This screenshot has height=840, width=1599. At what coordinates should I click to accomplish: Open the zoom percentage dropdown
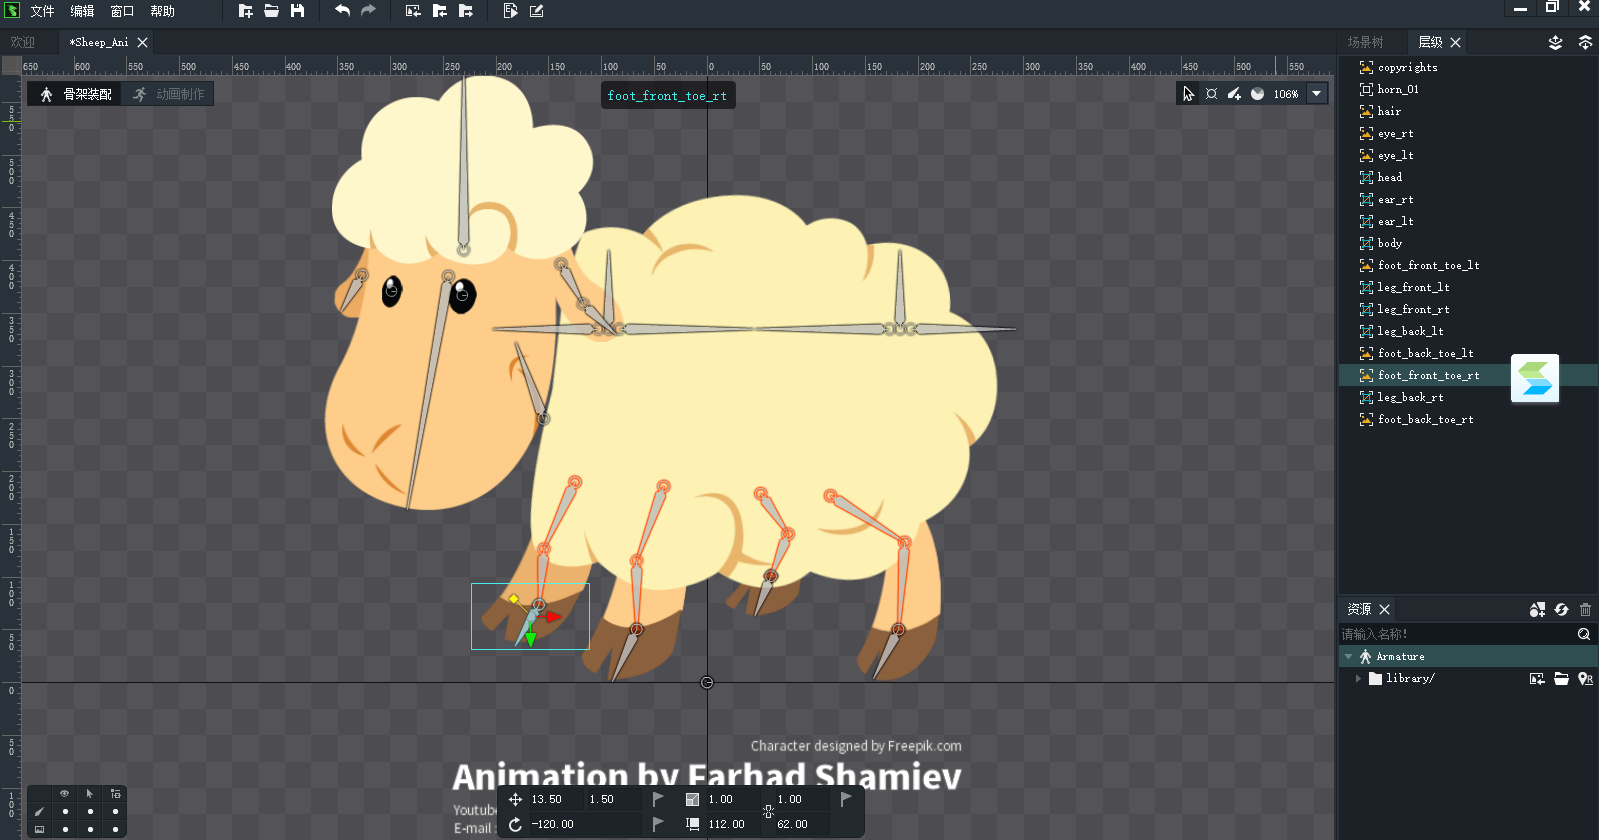(x=1317, y=94)
